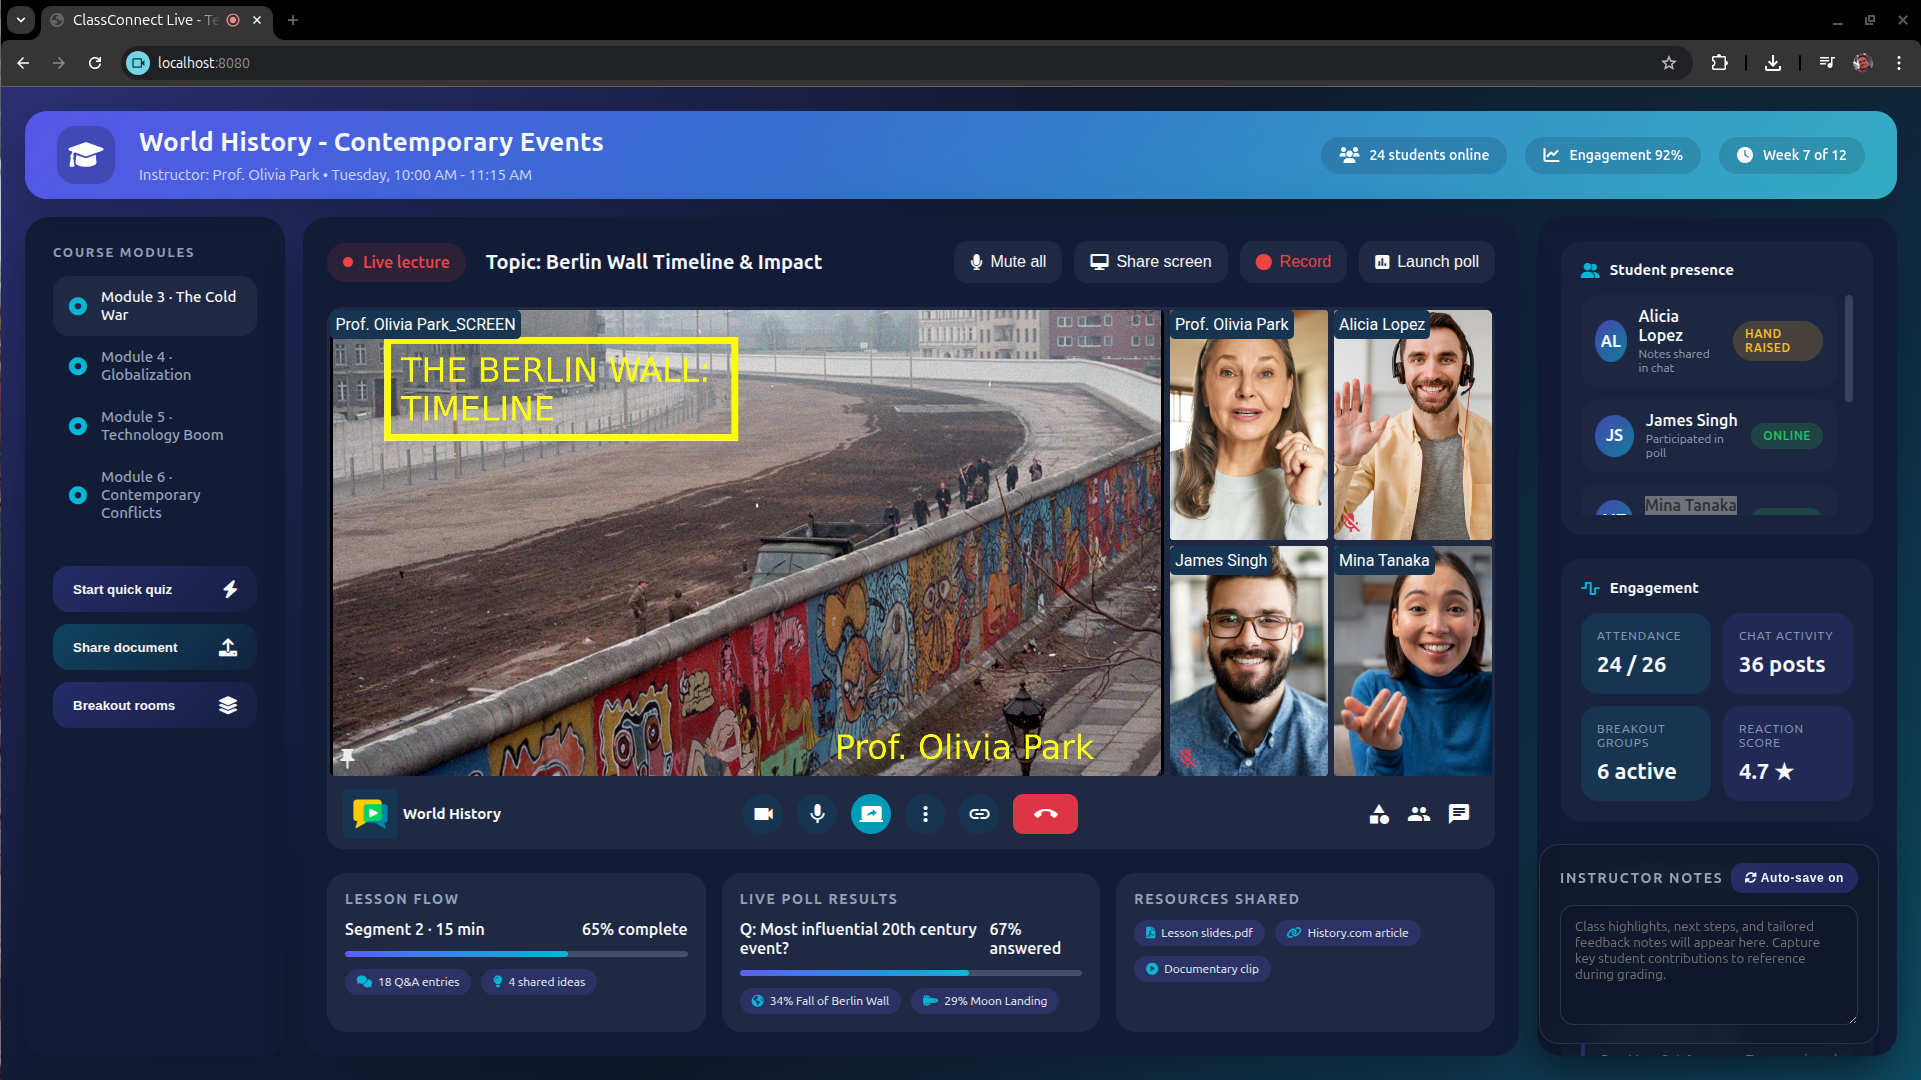Viewport: 1921px width, 1080px height.
Task: Click the lesson flow progress bar
Action: 516,954
